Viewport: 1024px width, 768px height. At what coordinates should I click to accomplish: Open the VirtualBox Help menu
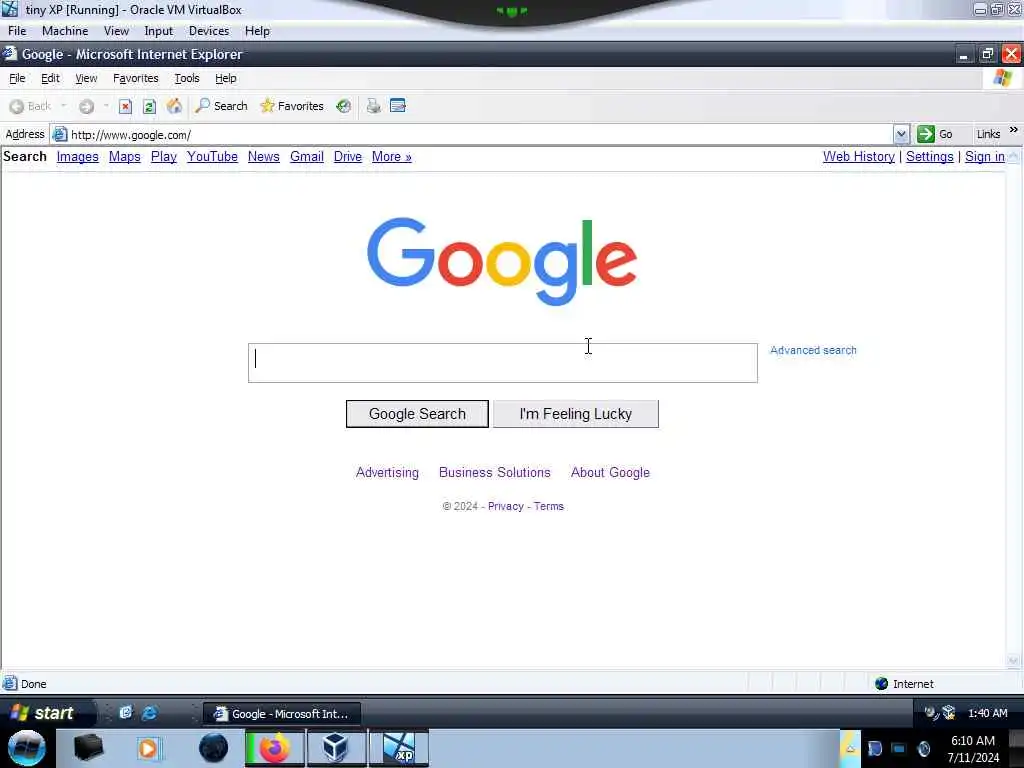coord(257,31)
